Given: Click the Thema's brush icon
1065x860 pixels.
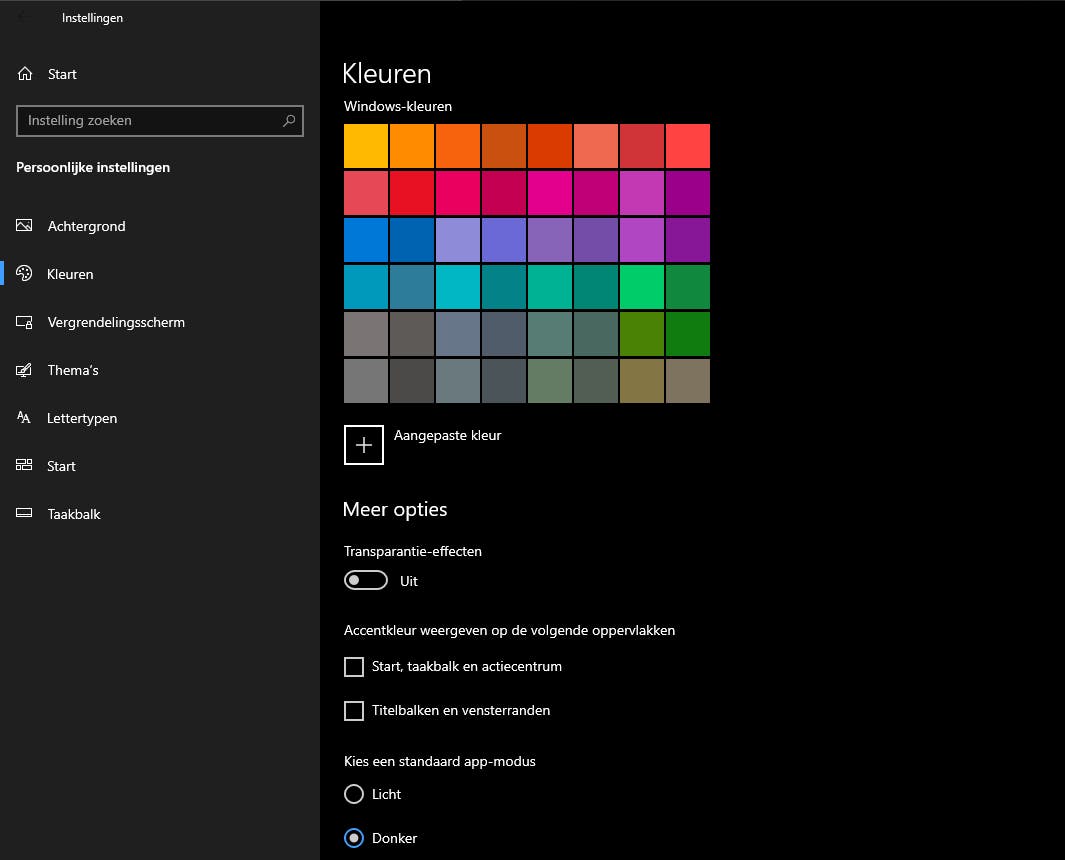Looking at the screenshot, I should pos(25,370).
